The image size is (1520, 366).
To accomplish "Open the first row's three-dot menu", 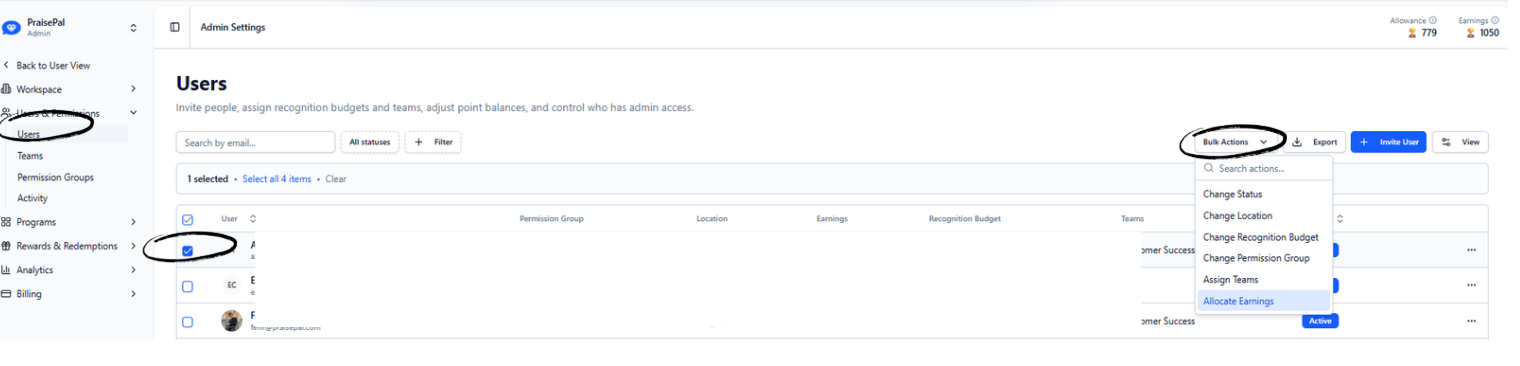I will point(1471,250).
